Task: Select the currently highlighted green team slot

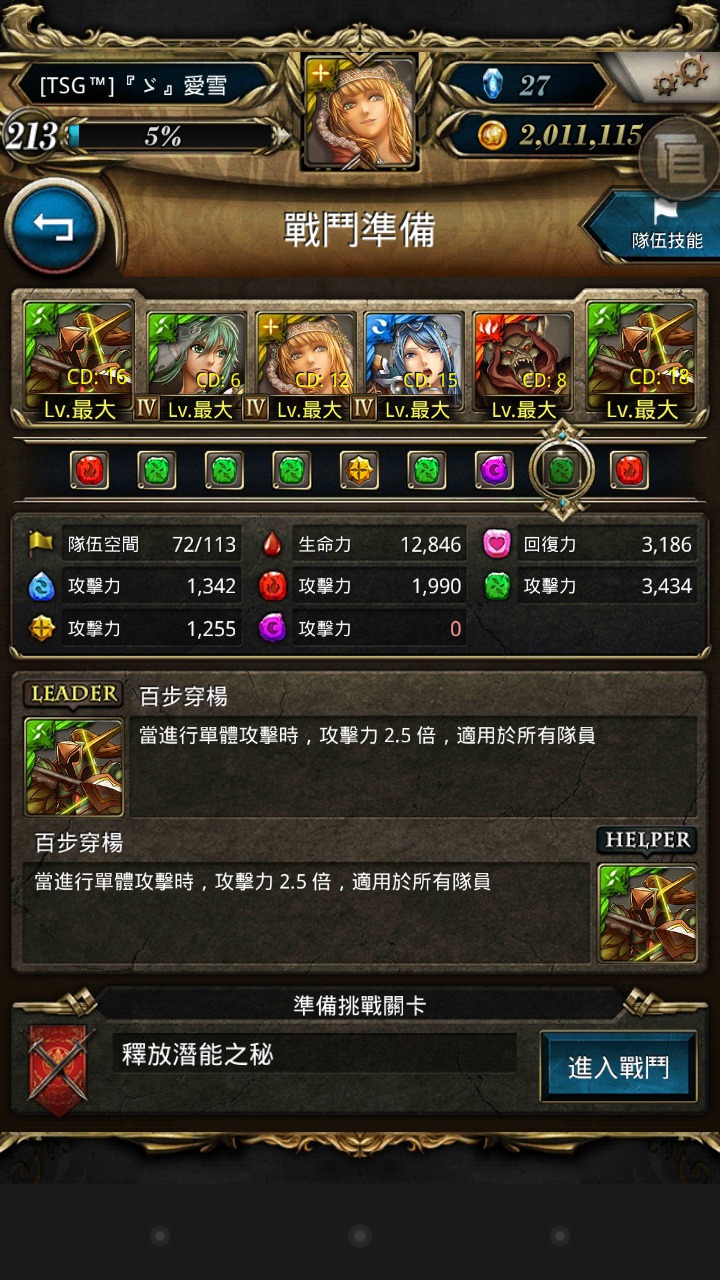Action: [562, 470]
